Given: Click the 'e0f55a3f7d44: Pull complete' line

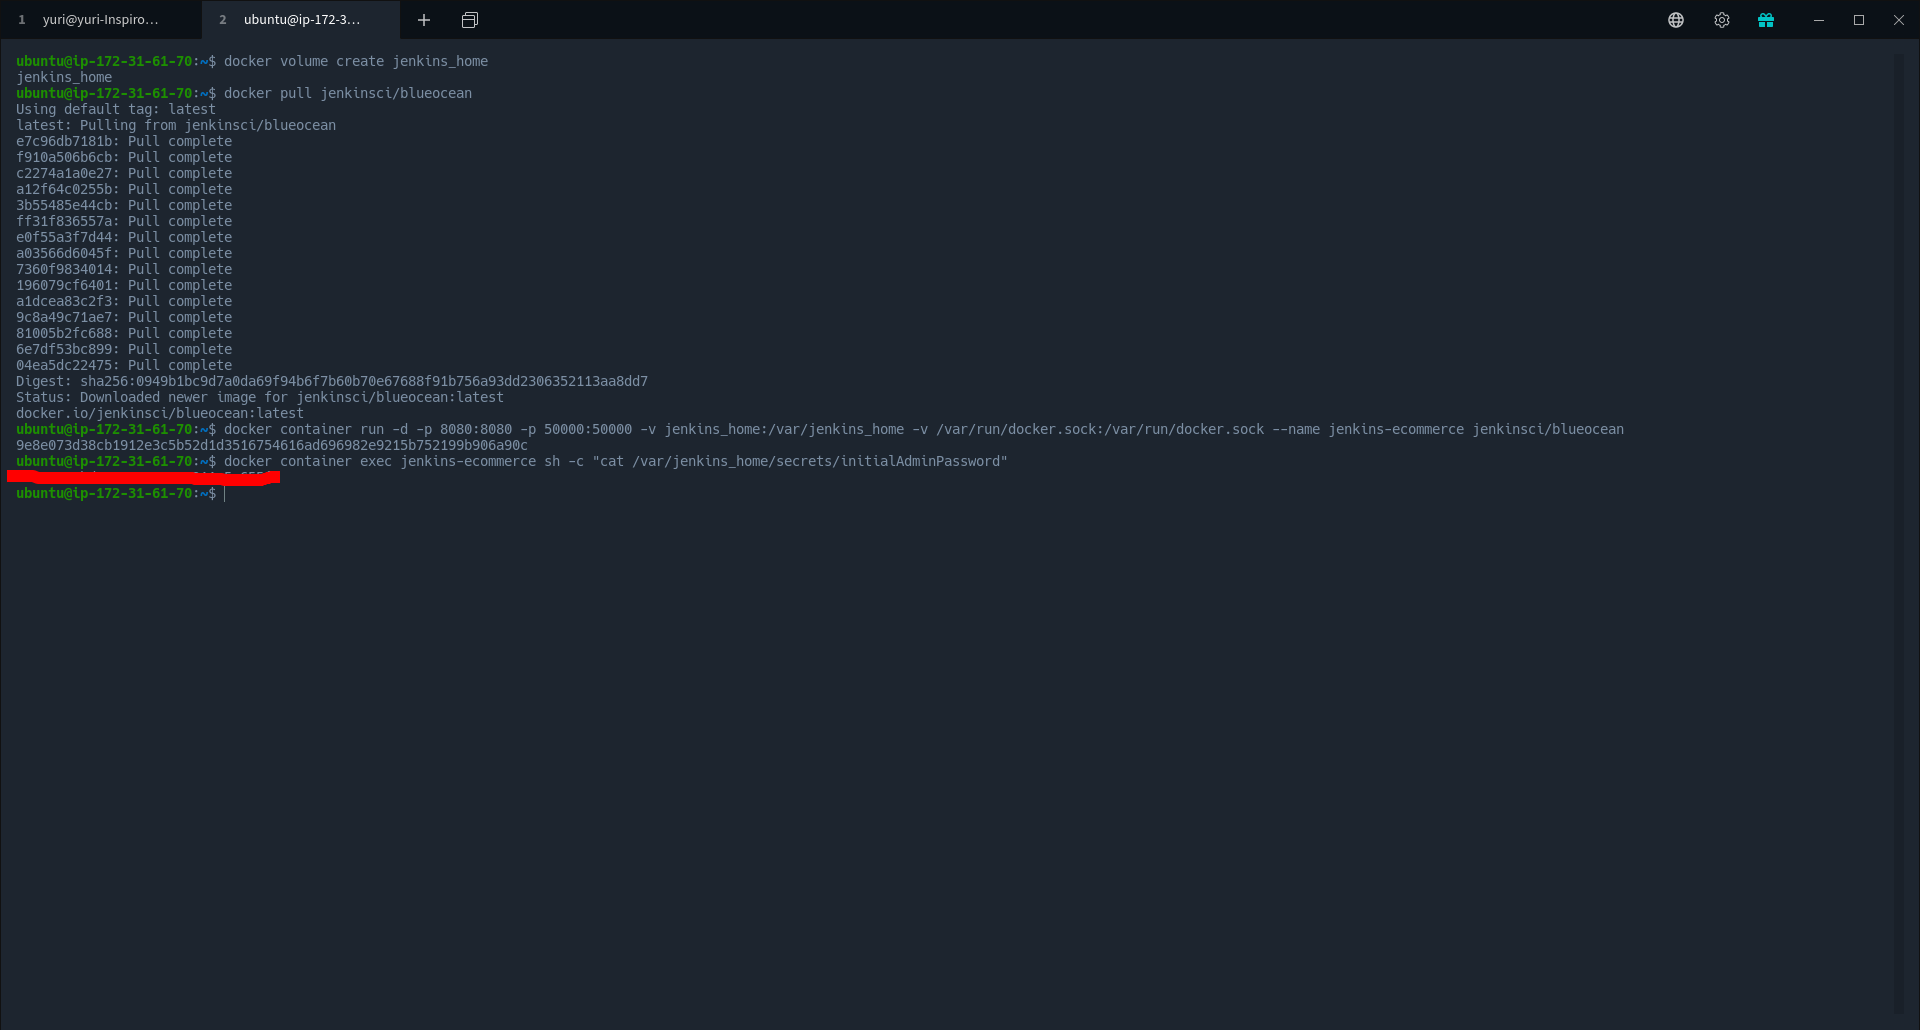Looking at the screenshot, I should 124,237.
